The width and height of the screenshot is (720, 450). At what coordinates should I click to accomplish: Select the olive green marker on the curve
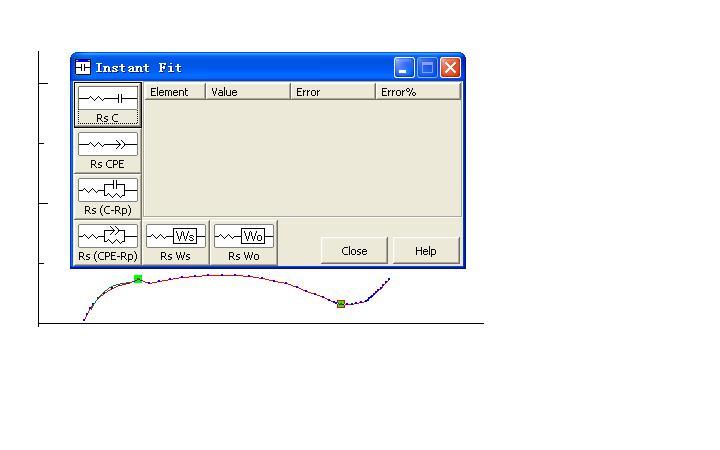[341, 304]
